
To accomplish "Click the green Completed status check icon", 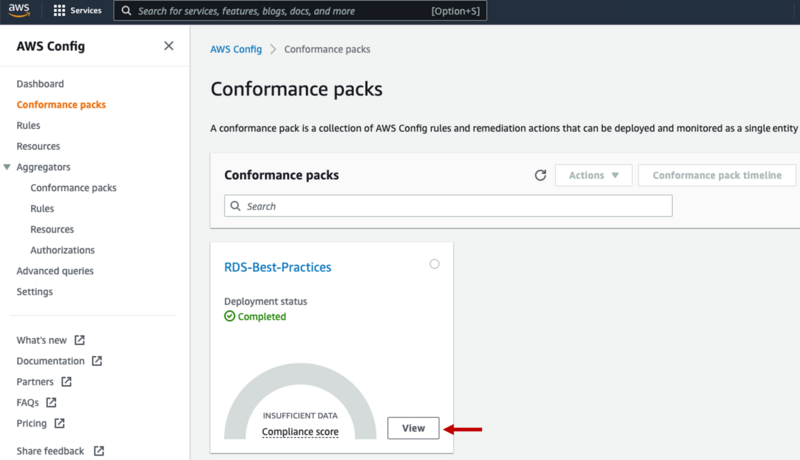I will coord(230,316).
